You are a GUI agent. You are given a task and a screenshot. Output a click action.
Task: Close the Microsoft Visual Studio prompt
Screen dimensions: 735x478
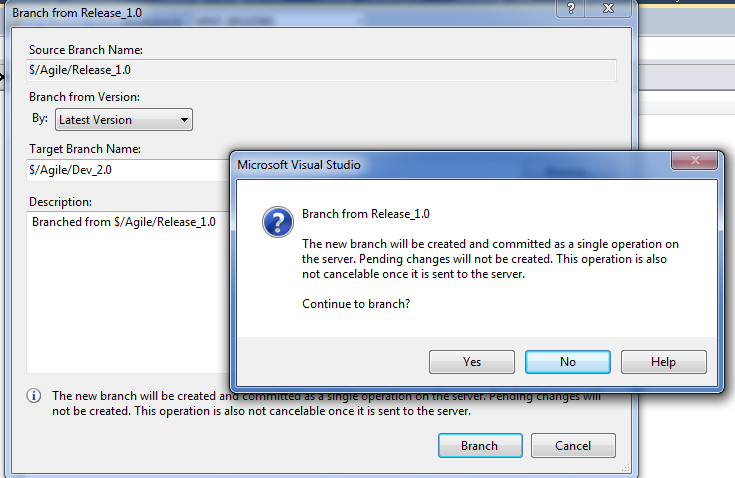694,160
